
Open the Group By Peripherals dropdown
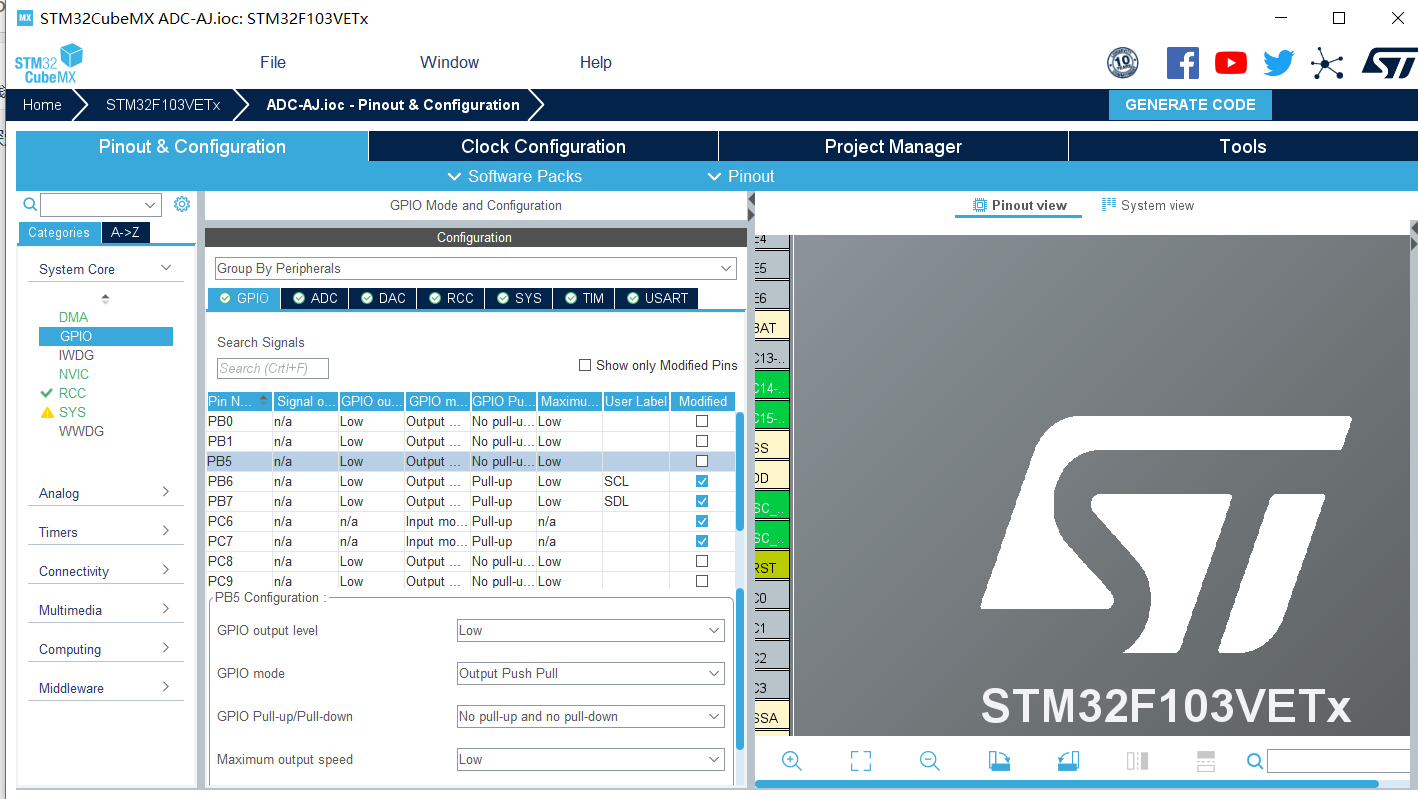476,268
